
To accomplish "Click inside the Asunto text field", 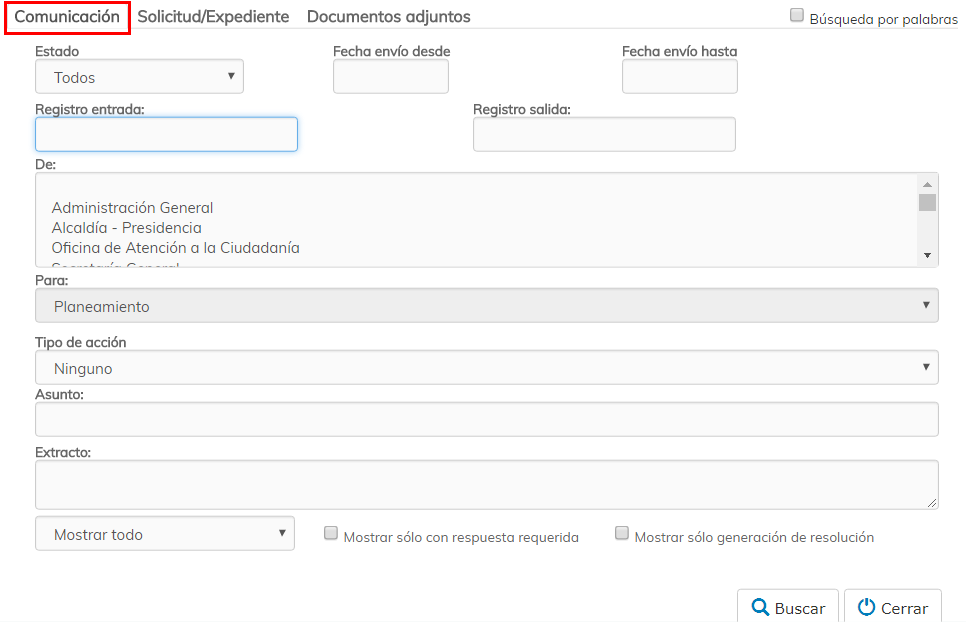I will (486, 420).
